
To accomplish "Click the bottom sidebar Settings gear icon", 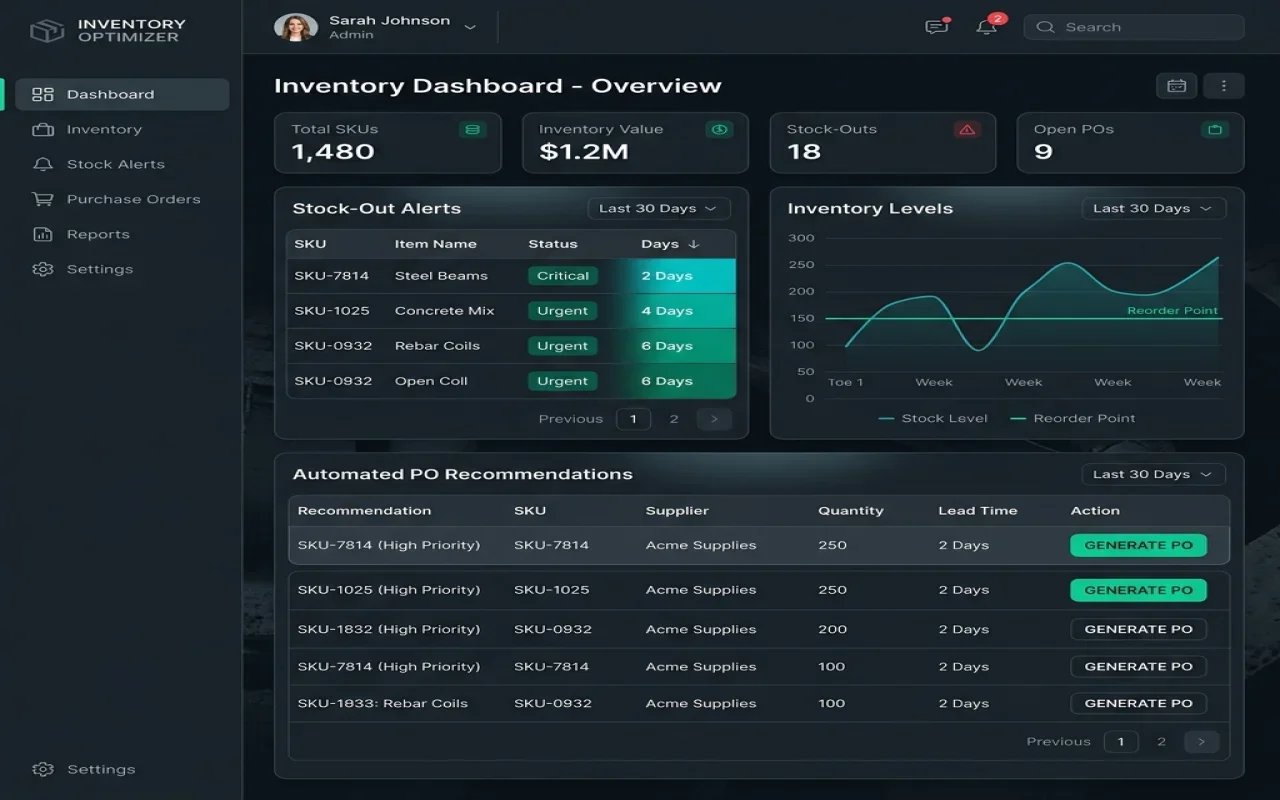I will pyautogui.click(x=43, y=770).
